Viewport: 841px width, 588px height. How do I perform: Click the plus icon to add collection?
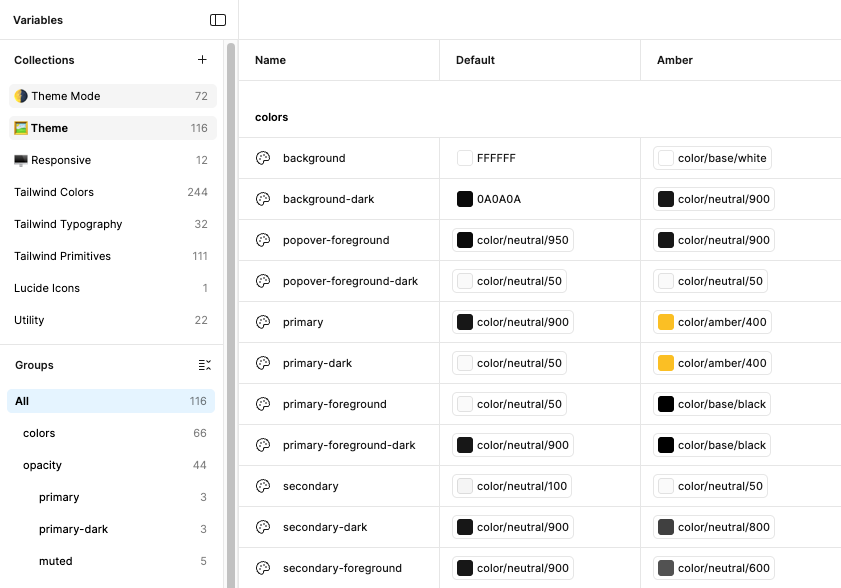click(x=202, y=60)
